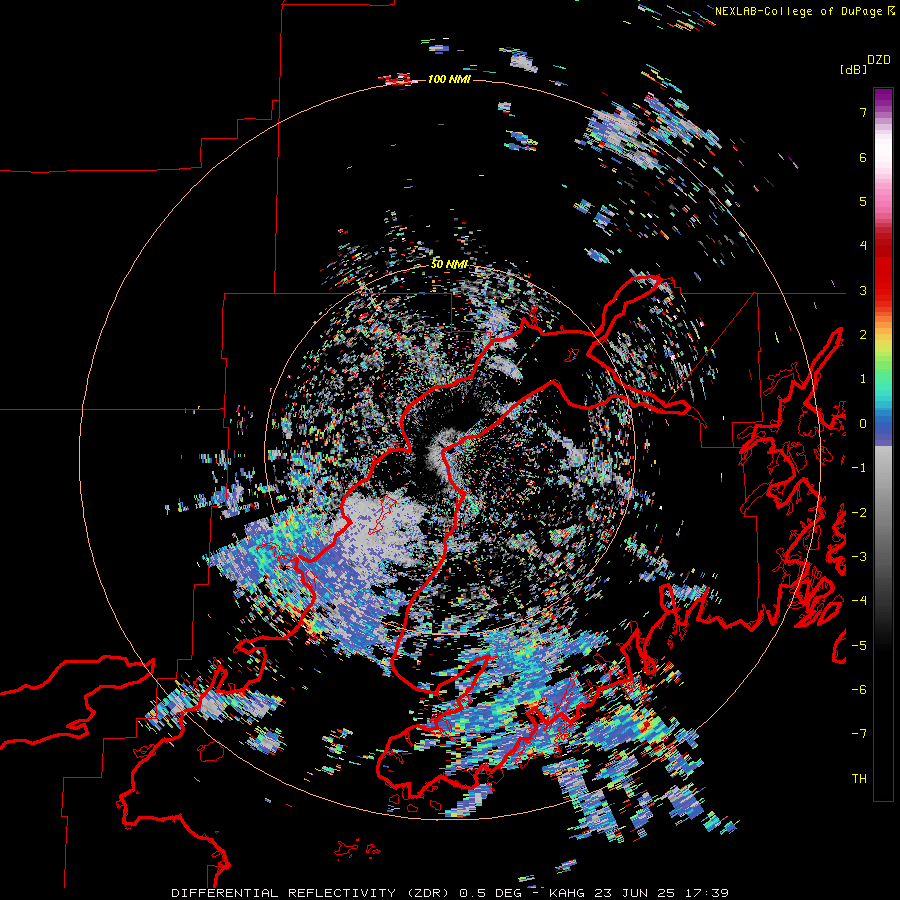Select the -3 scale value

pos(859,557)
